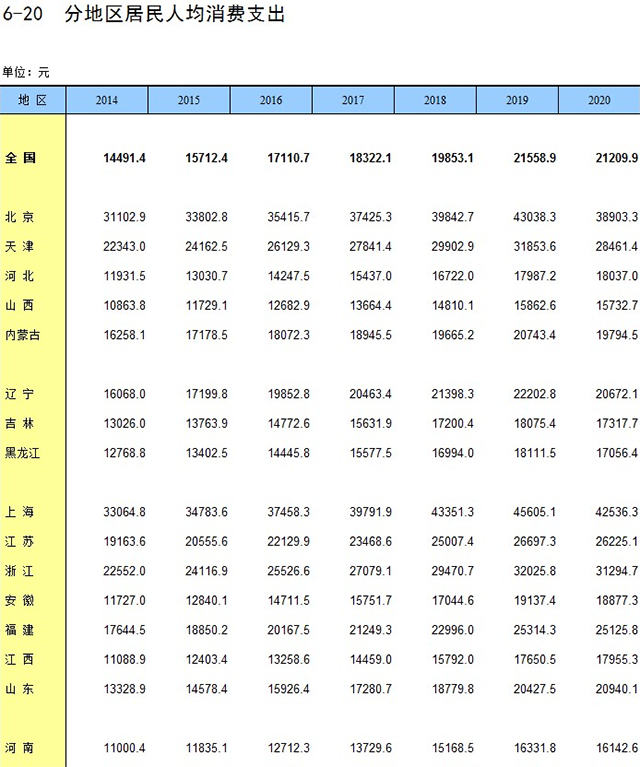Click Henan 2014 value 11000.4
This screenshot has height=767, width=640.
click(x=124, y=748)
